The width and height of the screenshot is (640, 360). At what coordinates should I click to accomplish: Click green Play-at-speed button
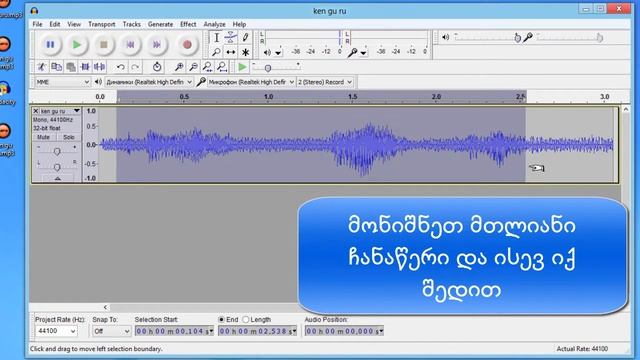click(x=242, y=67)
